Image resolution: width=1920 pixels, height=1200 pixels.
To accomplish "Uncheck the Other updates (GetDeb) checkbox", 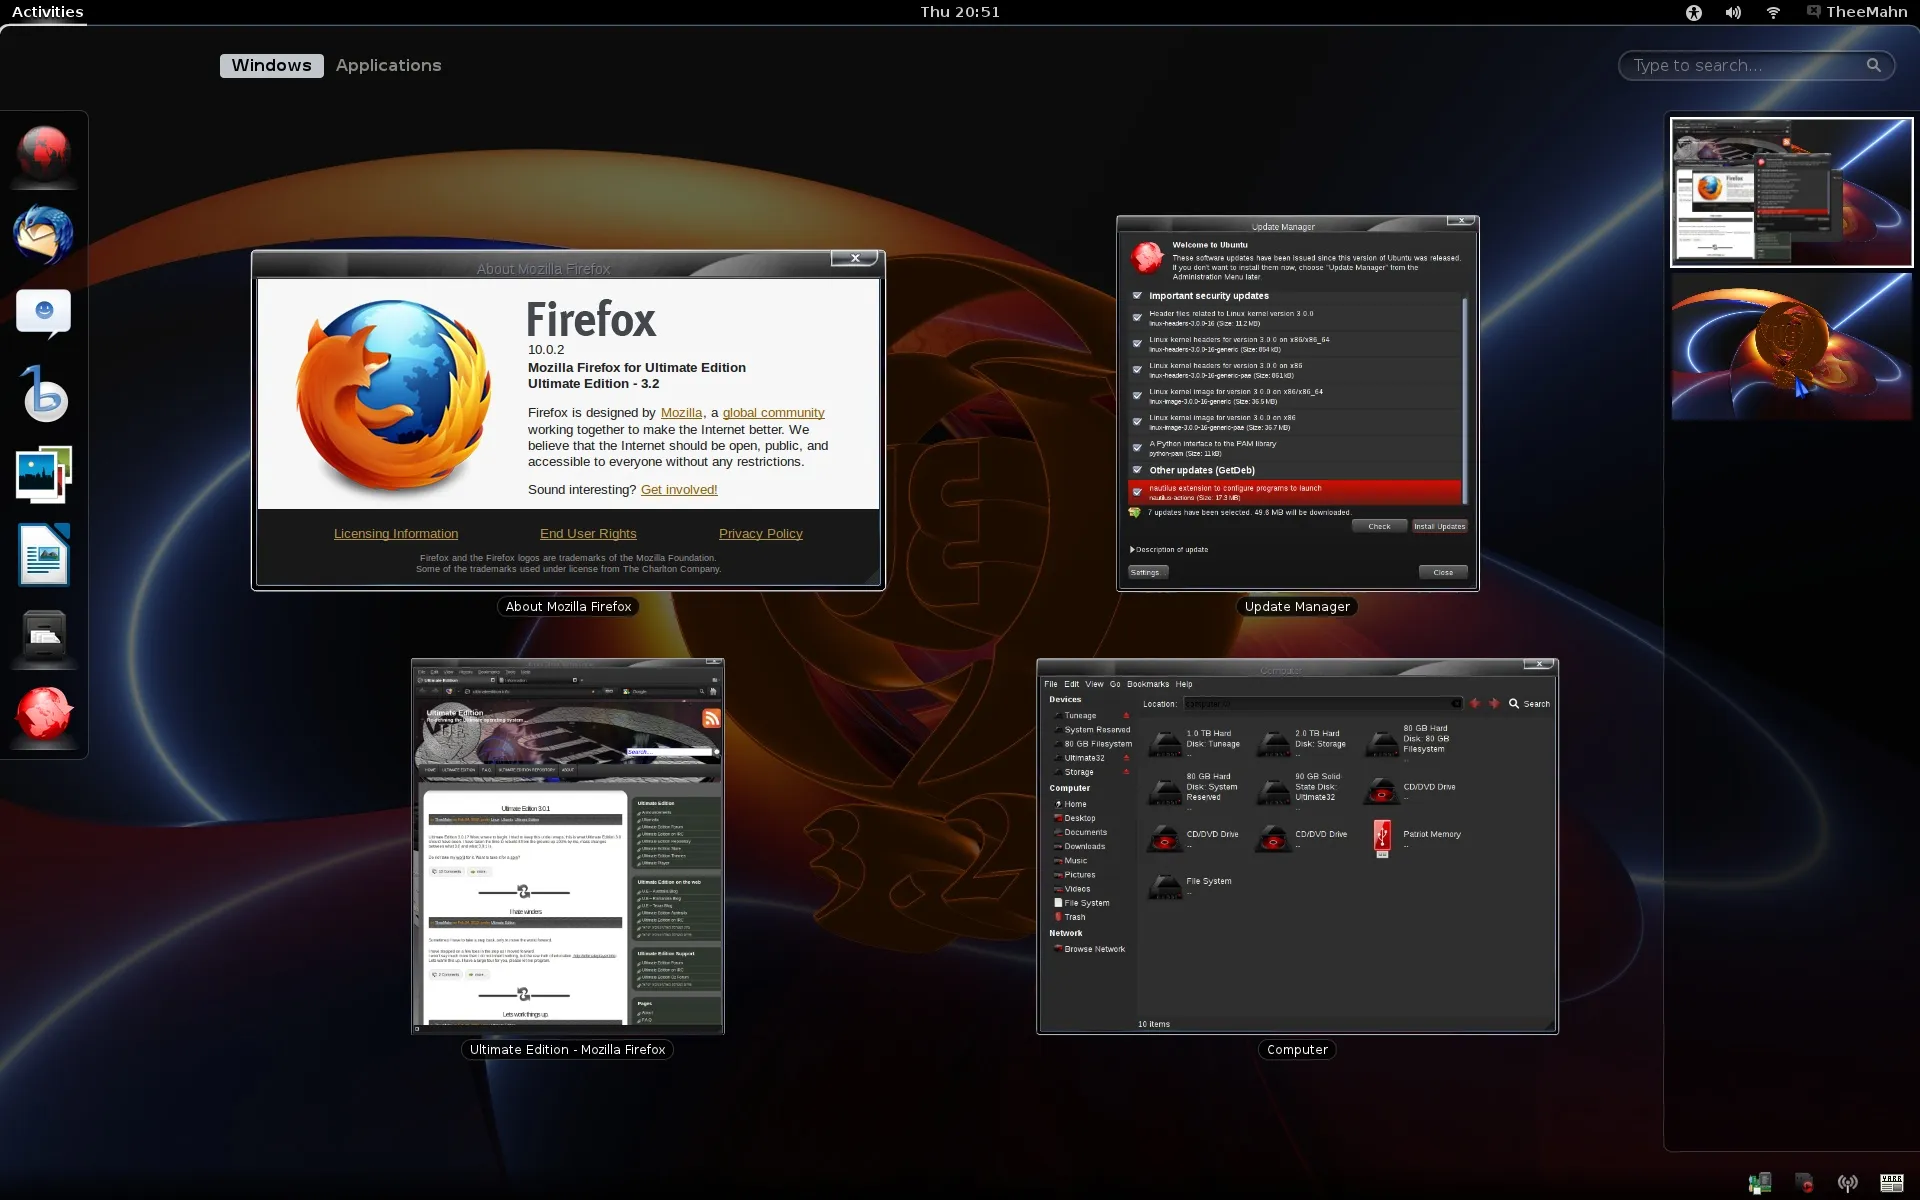I will 1137,470.
